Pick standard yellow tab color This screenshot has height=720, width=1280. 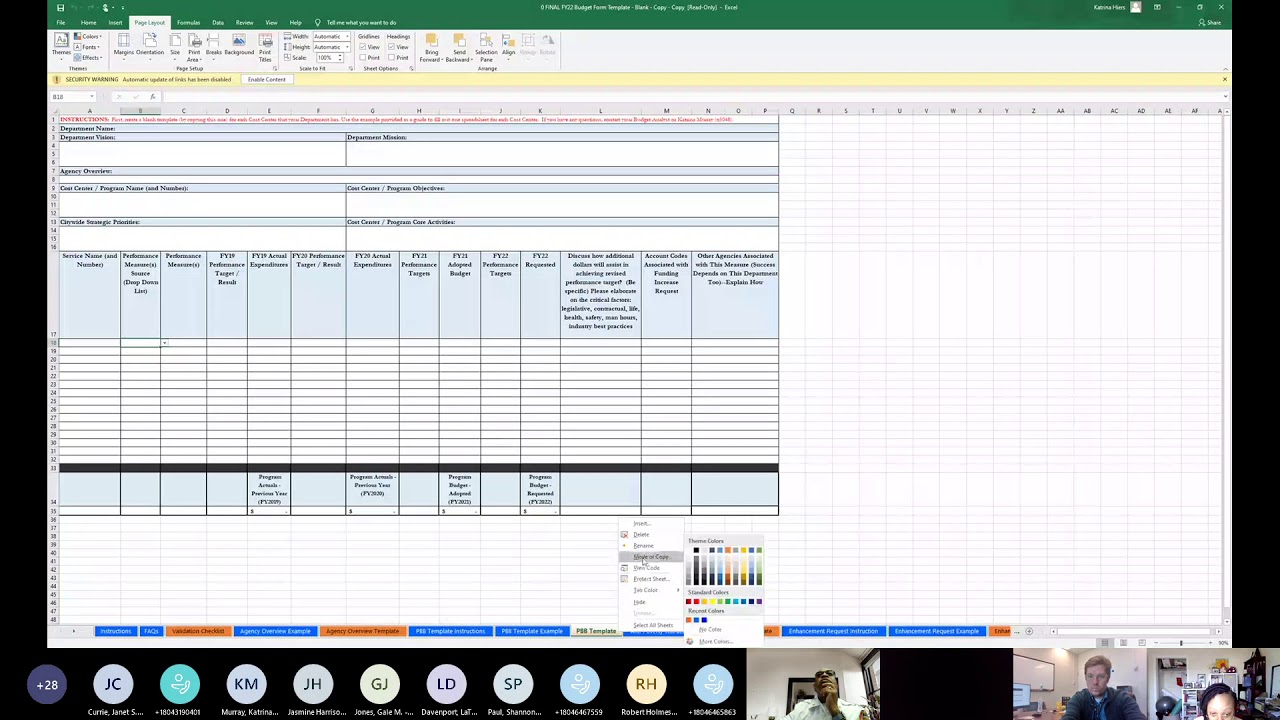tap(712, 602)
